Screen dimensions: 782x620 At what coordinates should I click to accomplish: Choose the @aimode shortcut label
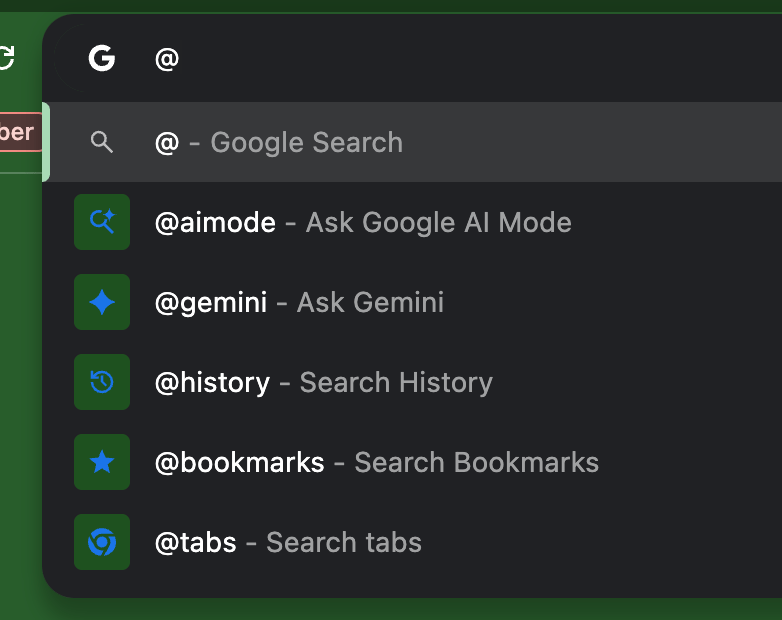215,222
